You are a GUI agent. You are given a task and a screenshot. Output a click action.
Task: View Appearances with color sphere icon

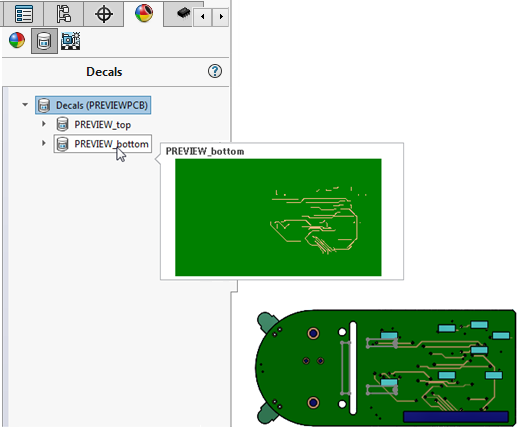(17, 41)
